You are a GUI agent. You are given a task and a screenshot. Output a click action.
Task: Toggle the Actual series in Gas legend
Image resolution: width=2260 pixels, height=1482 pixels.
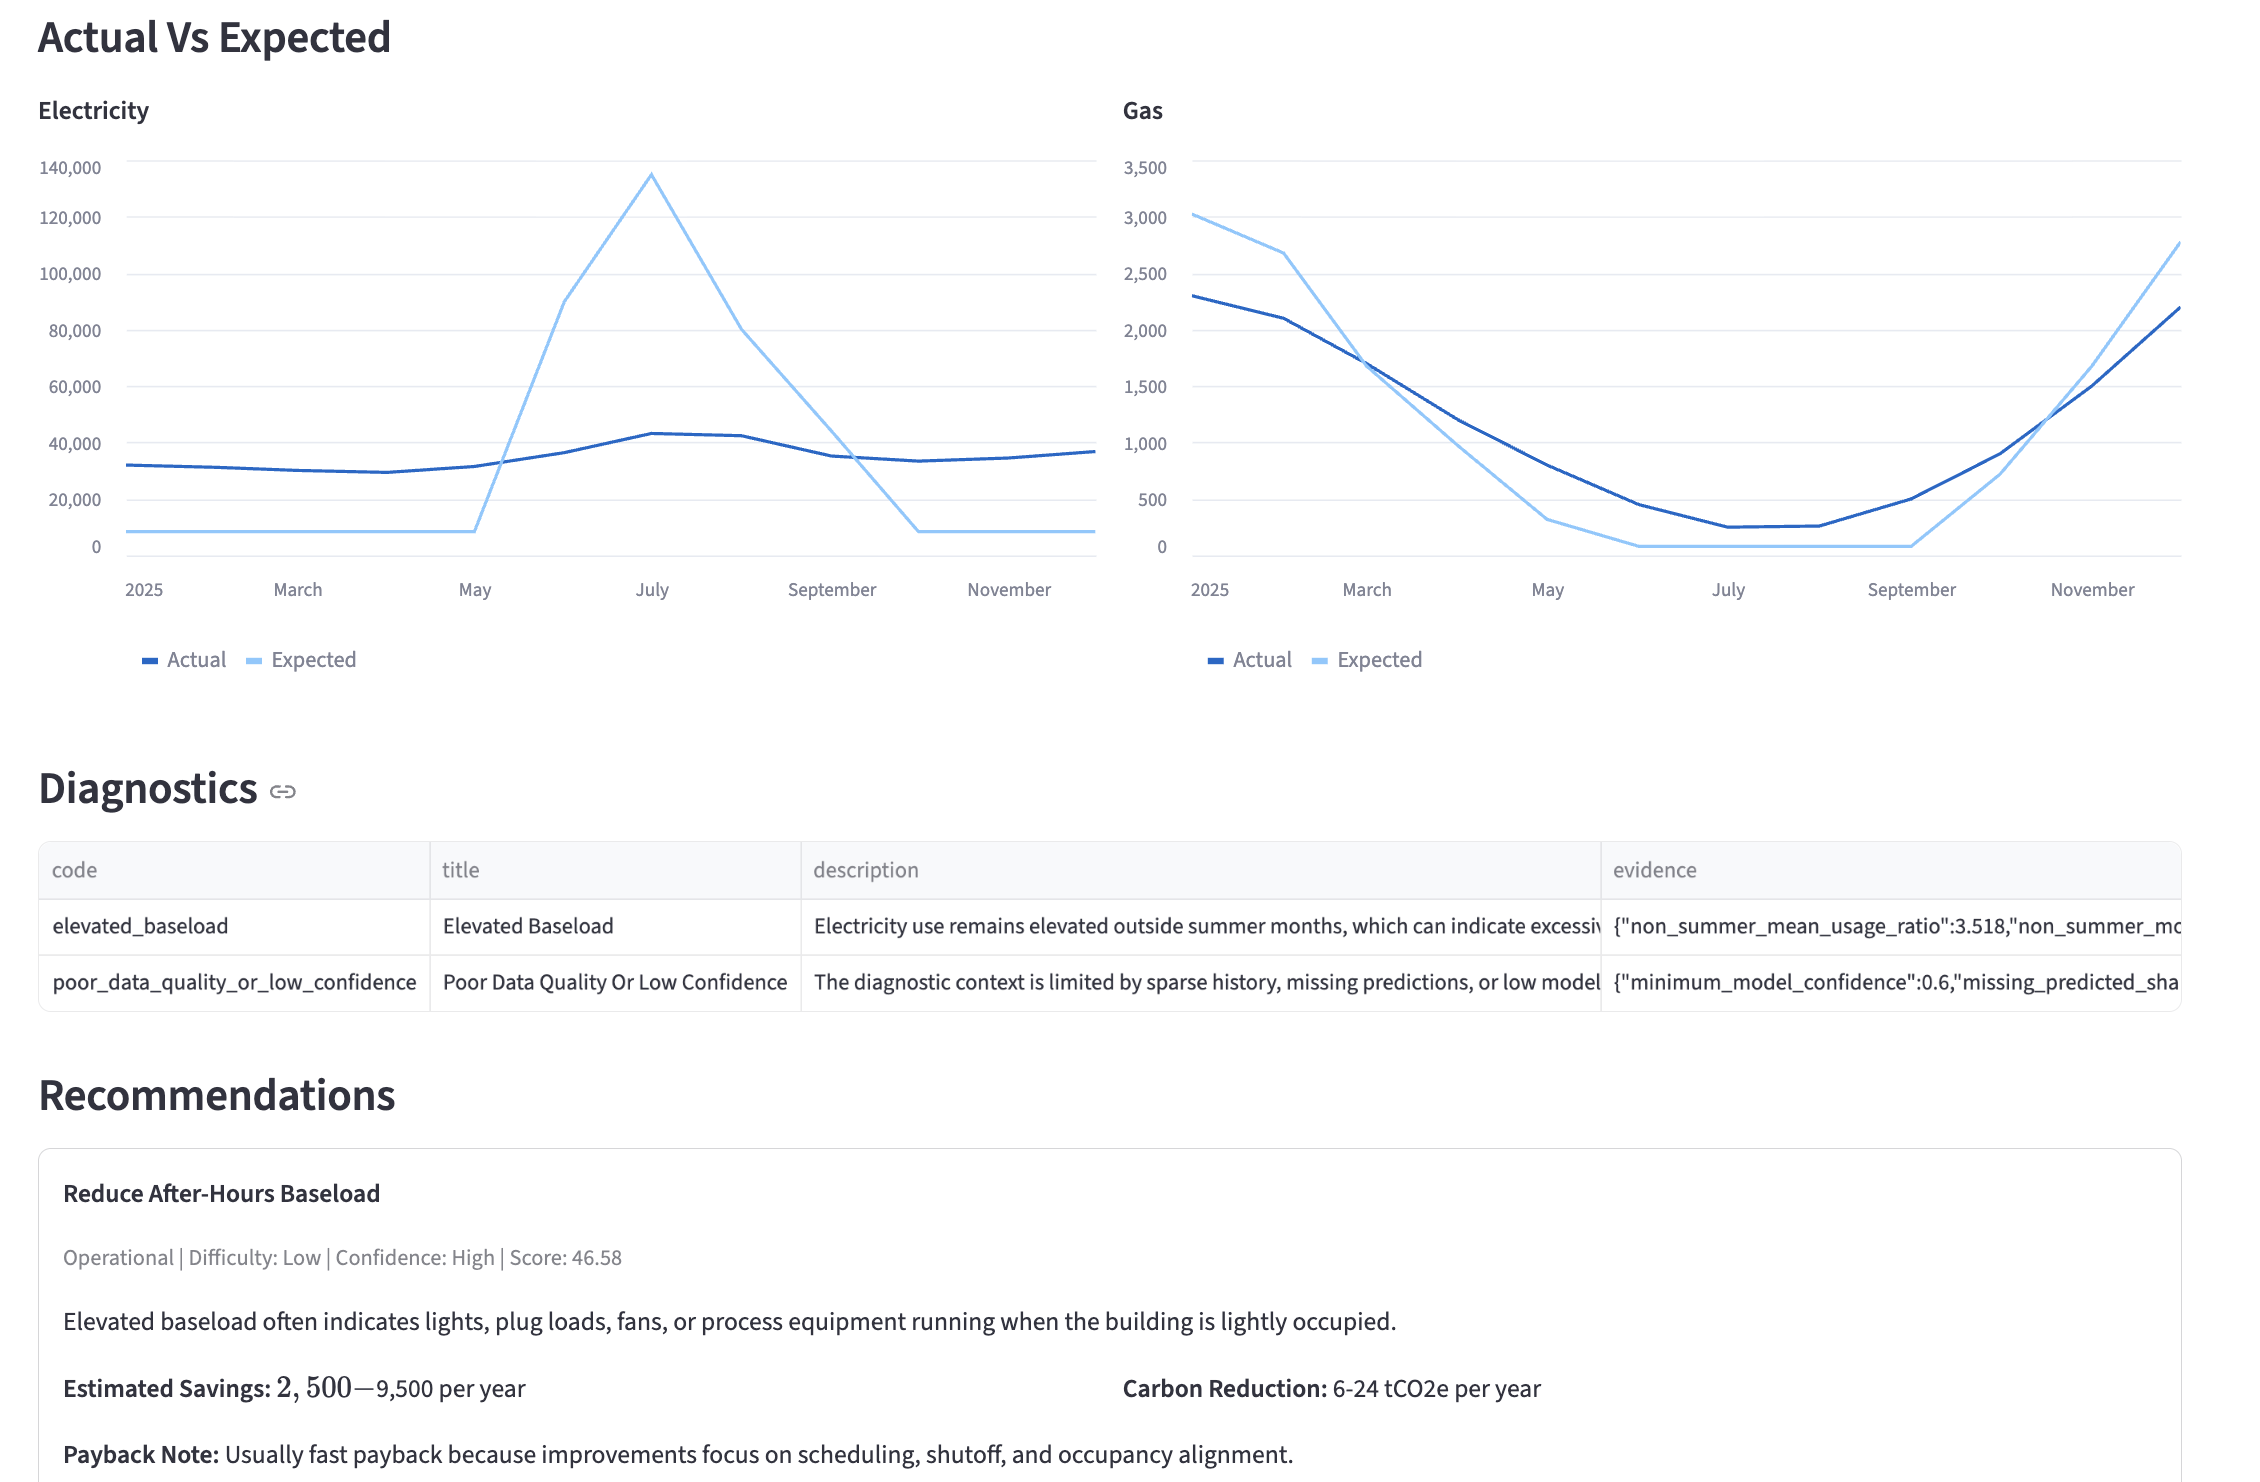click(x=1262, y=660)
